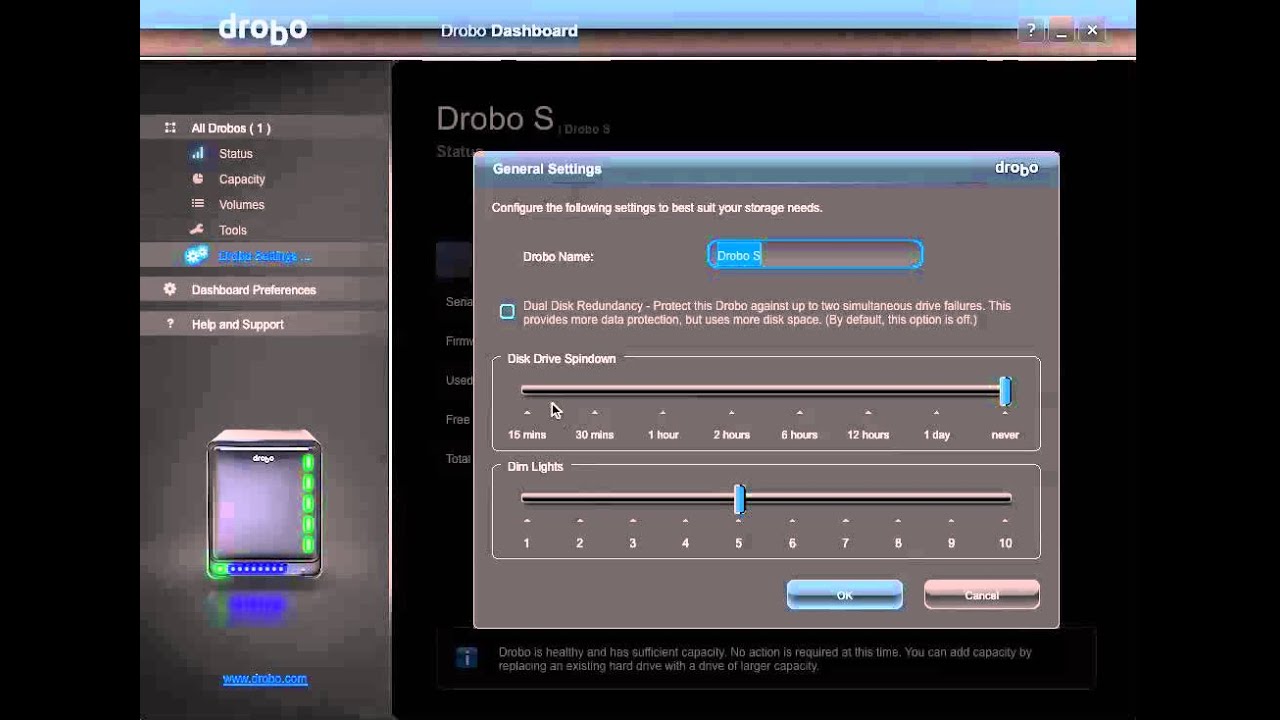
Task: Select All Drobos ( 1 ) entry
Action: [231, 128]
